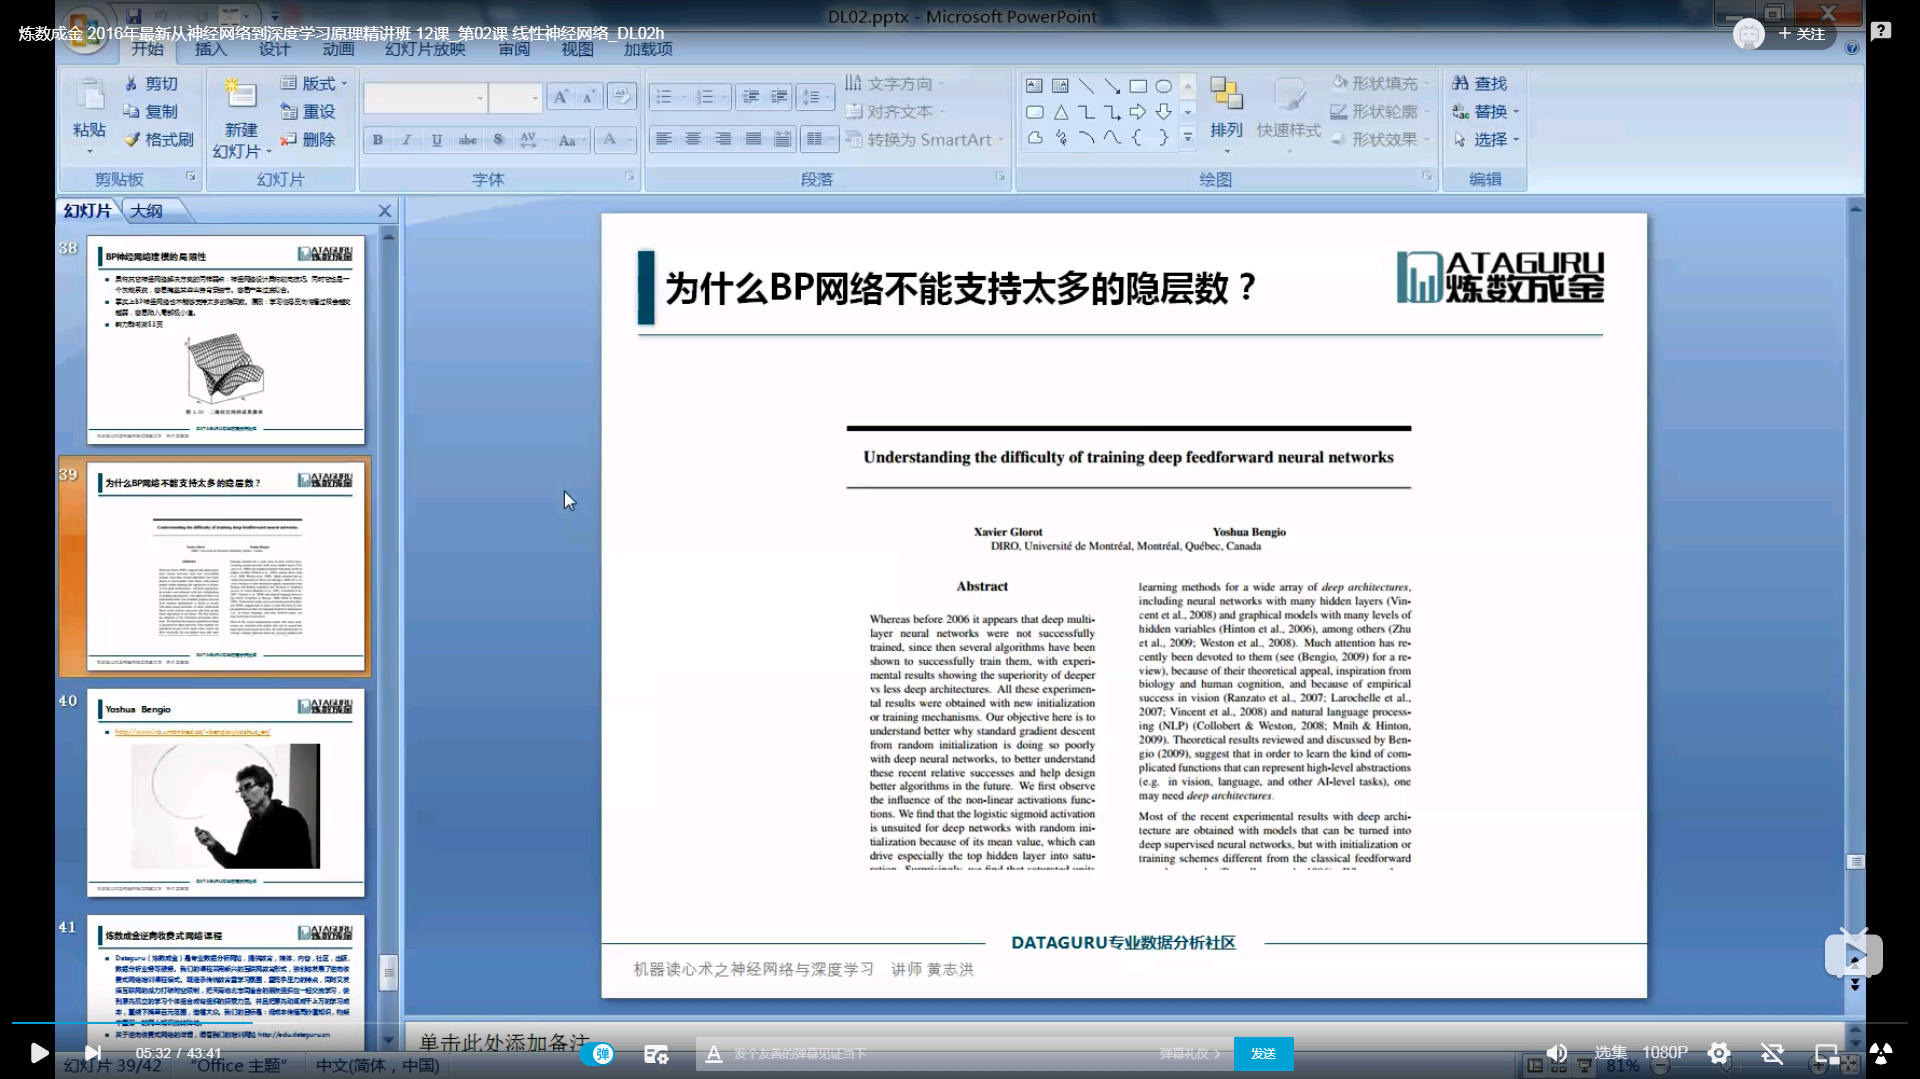Click the fullscreen icon in video player
Screen dimensions: 1920x1079
pyautogui.click(x=1881, y=1053)
